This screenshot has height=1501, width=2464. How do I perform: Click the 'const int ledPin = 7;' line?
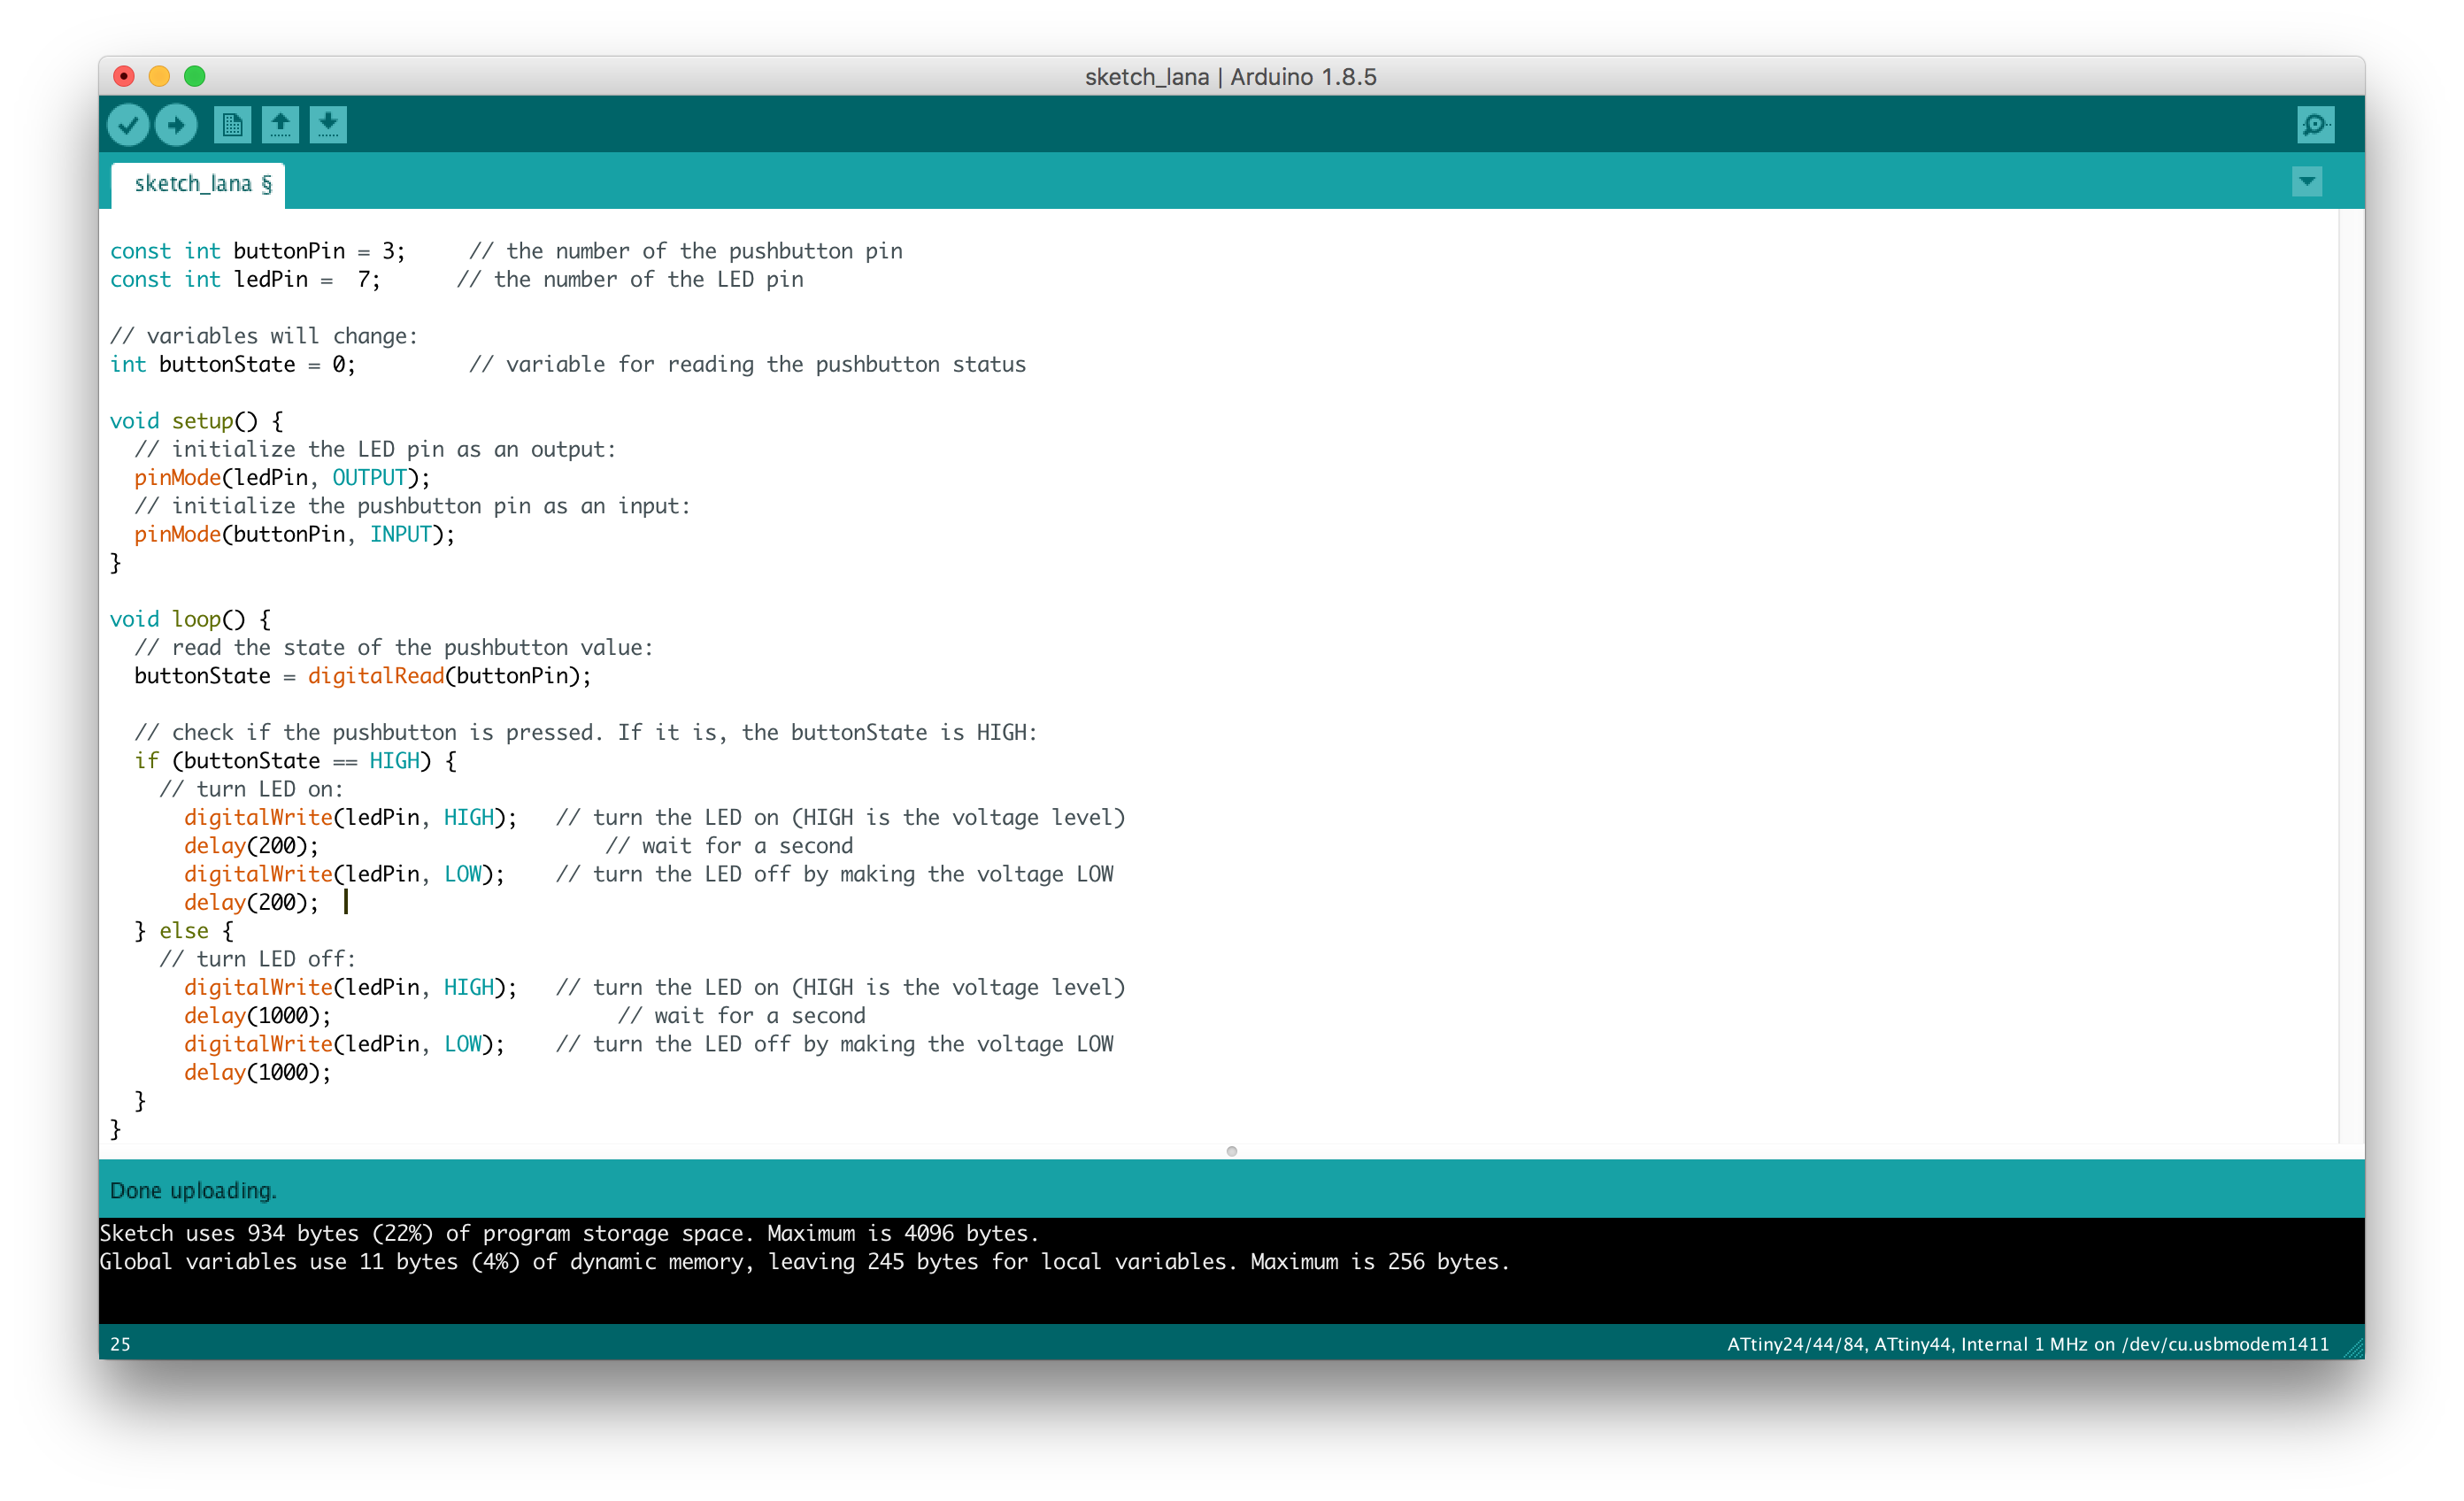[245, 279]
